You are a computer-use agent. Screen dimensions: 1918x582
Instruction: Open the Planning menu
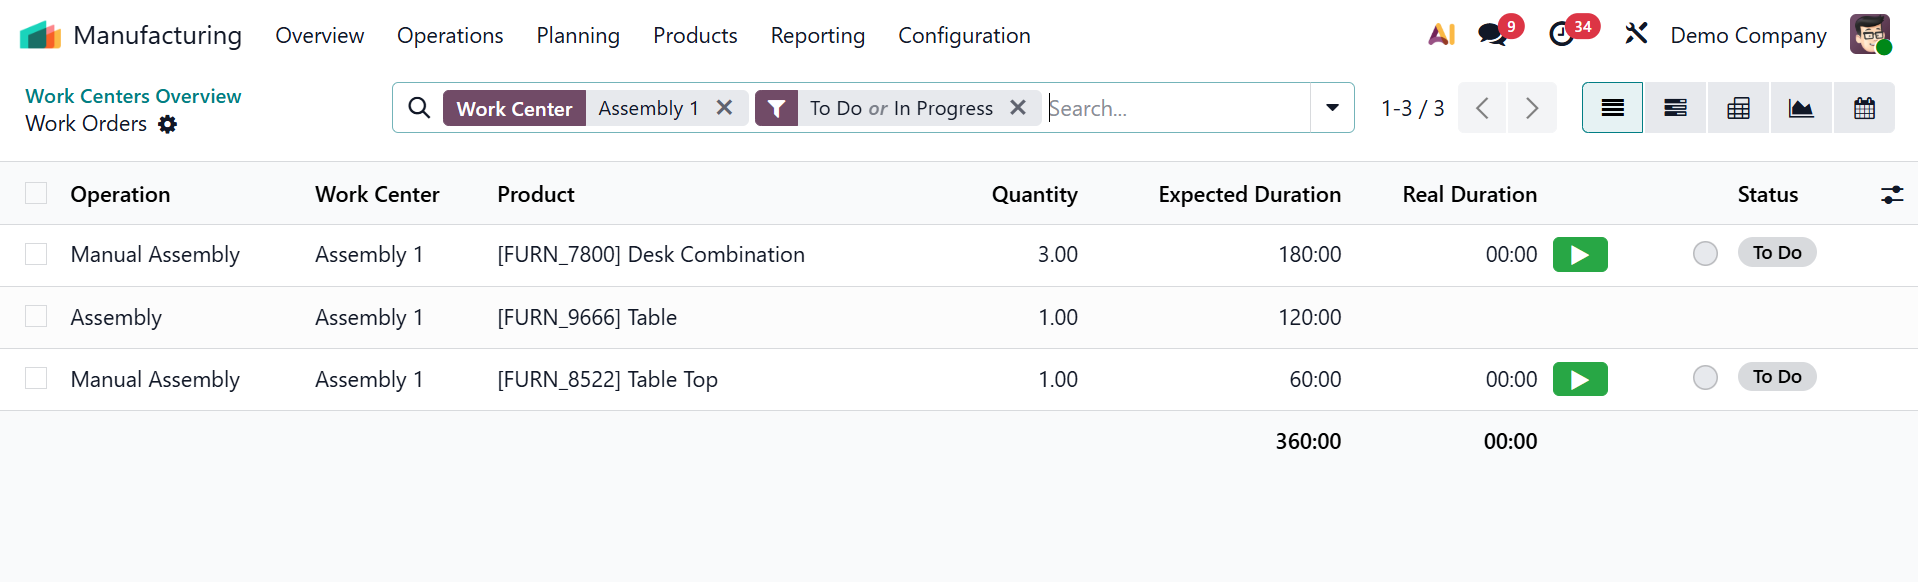click(x=578, y=35)
